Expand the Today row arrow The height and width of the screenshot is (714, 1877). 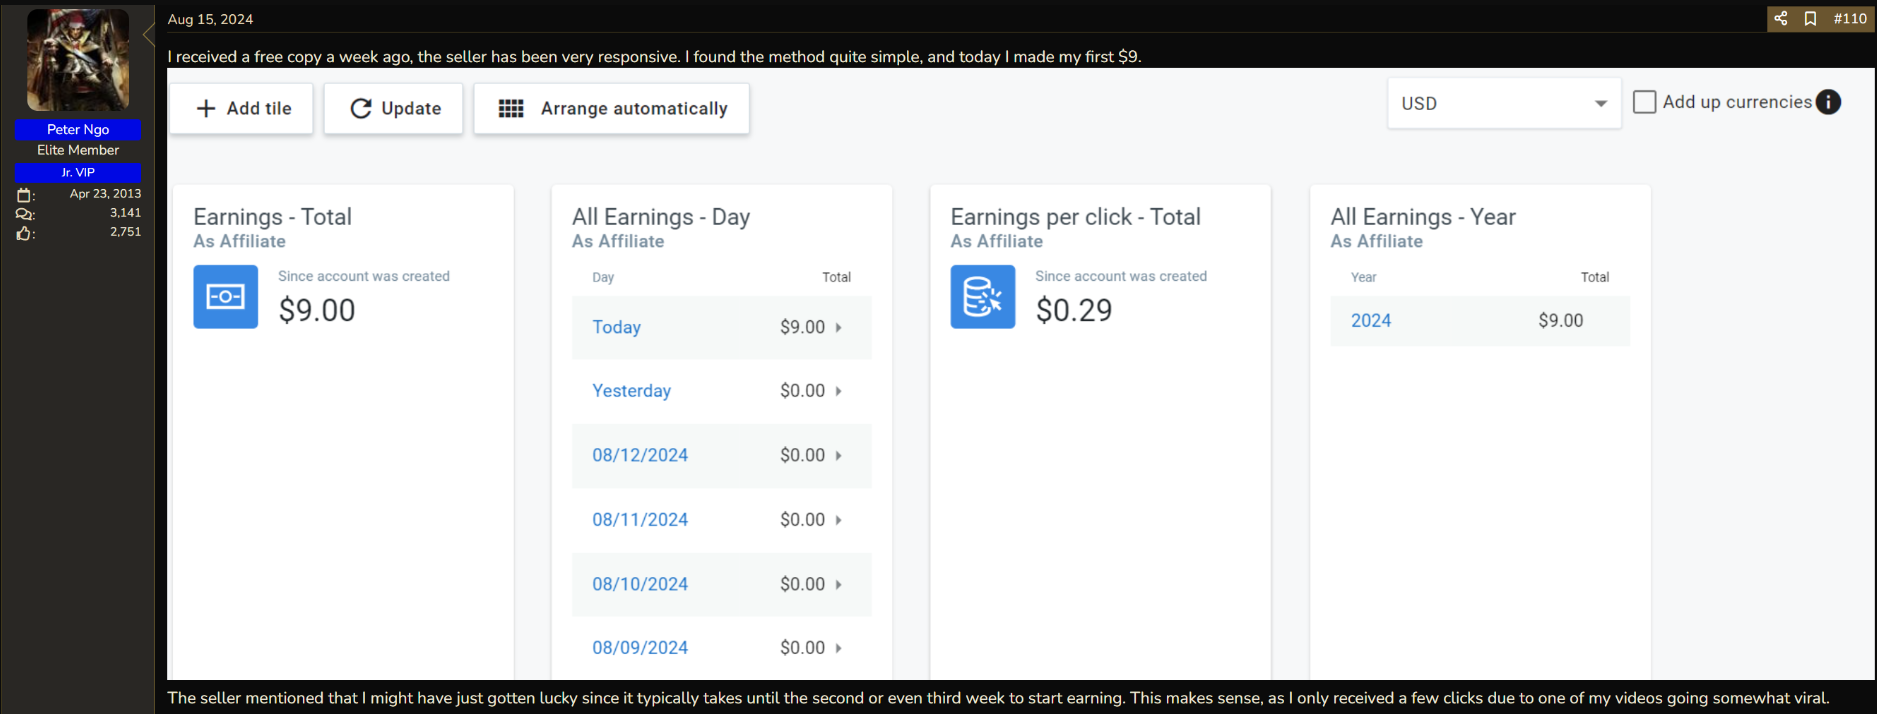tap(838, 327)
